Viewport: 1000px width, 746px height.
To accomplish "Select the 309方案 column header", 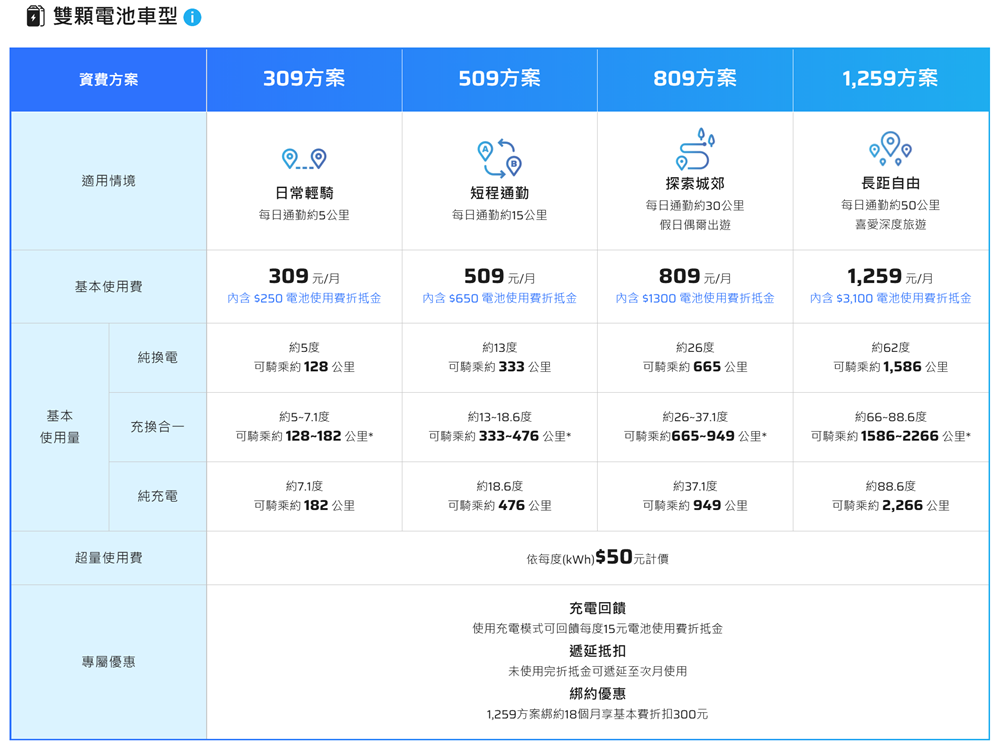I will pos(304,79).
